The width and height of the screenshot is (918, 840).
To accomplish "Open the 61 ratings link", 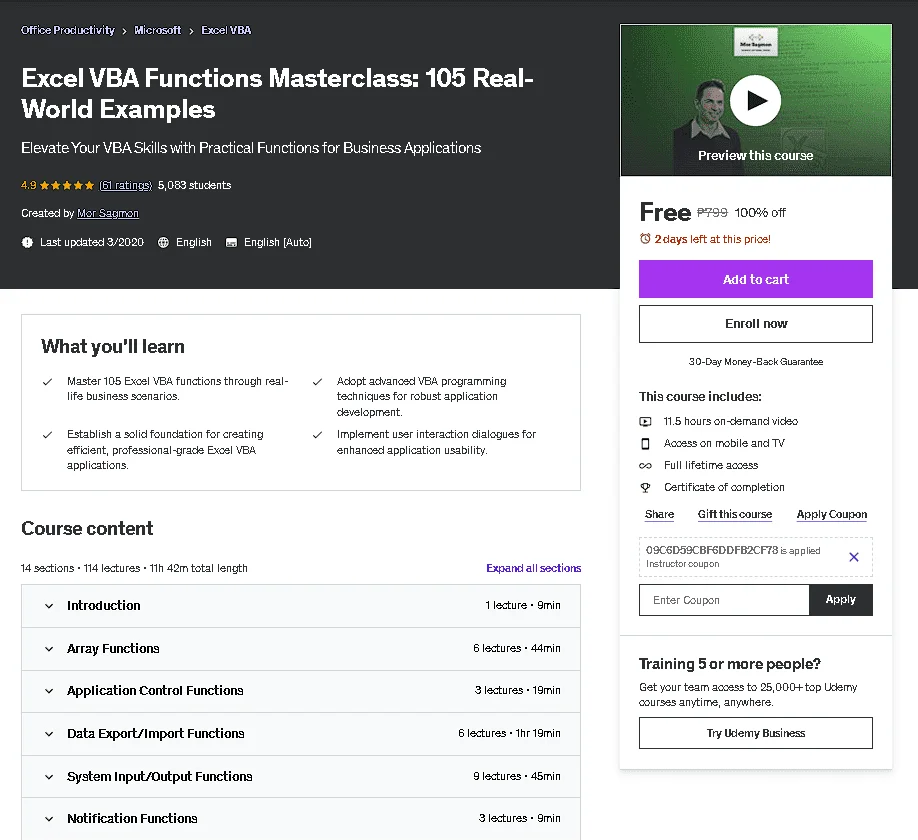I will [x=125, y=186].
